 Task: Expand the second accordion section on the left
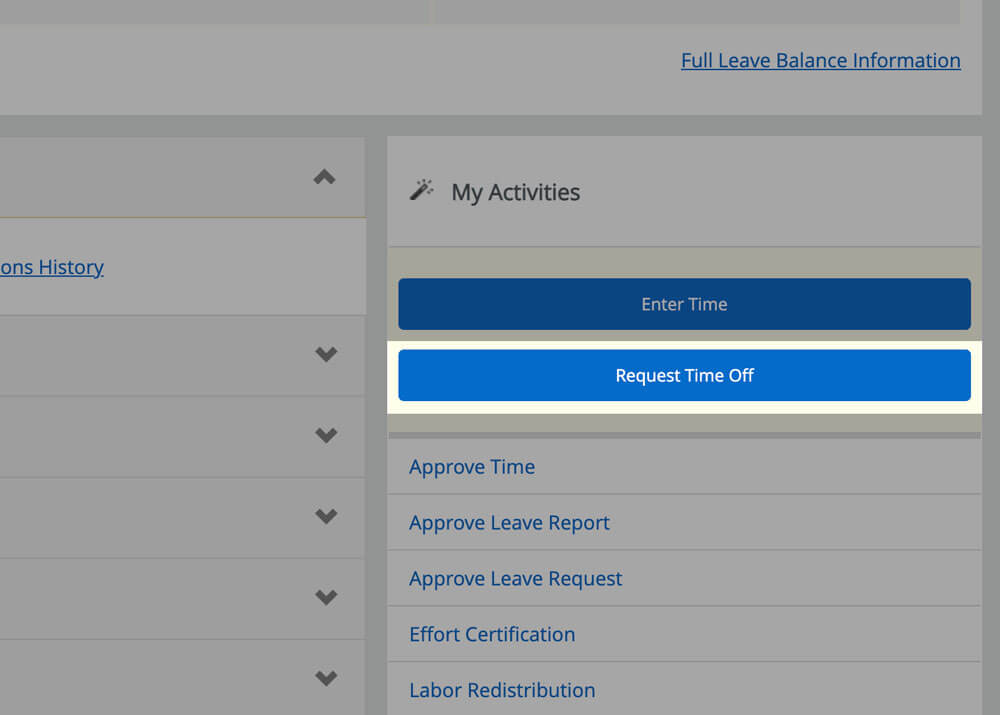(x=326, y=435)
